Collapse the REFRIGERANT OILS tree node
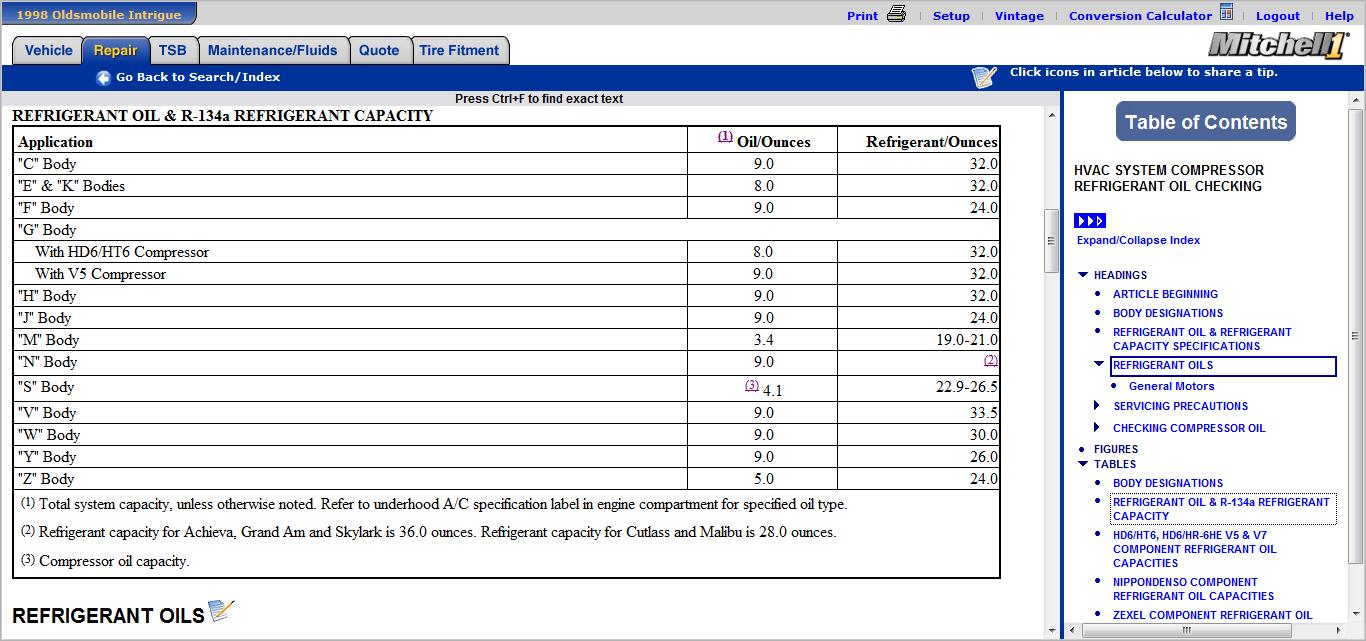This screenshot has width=1366, height=641. pyautogui.click(x=1099, y=365)
